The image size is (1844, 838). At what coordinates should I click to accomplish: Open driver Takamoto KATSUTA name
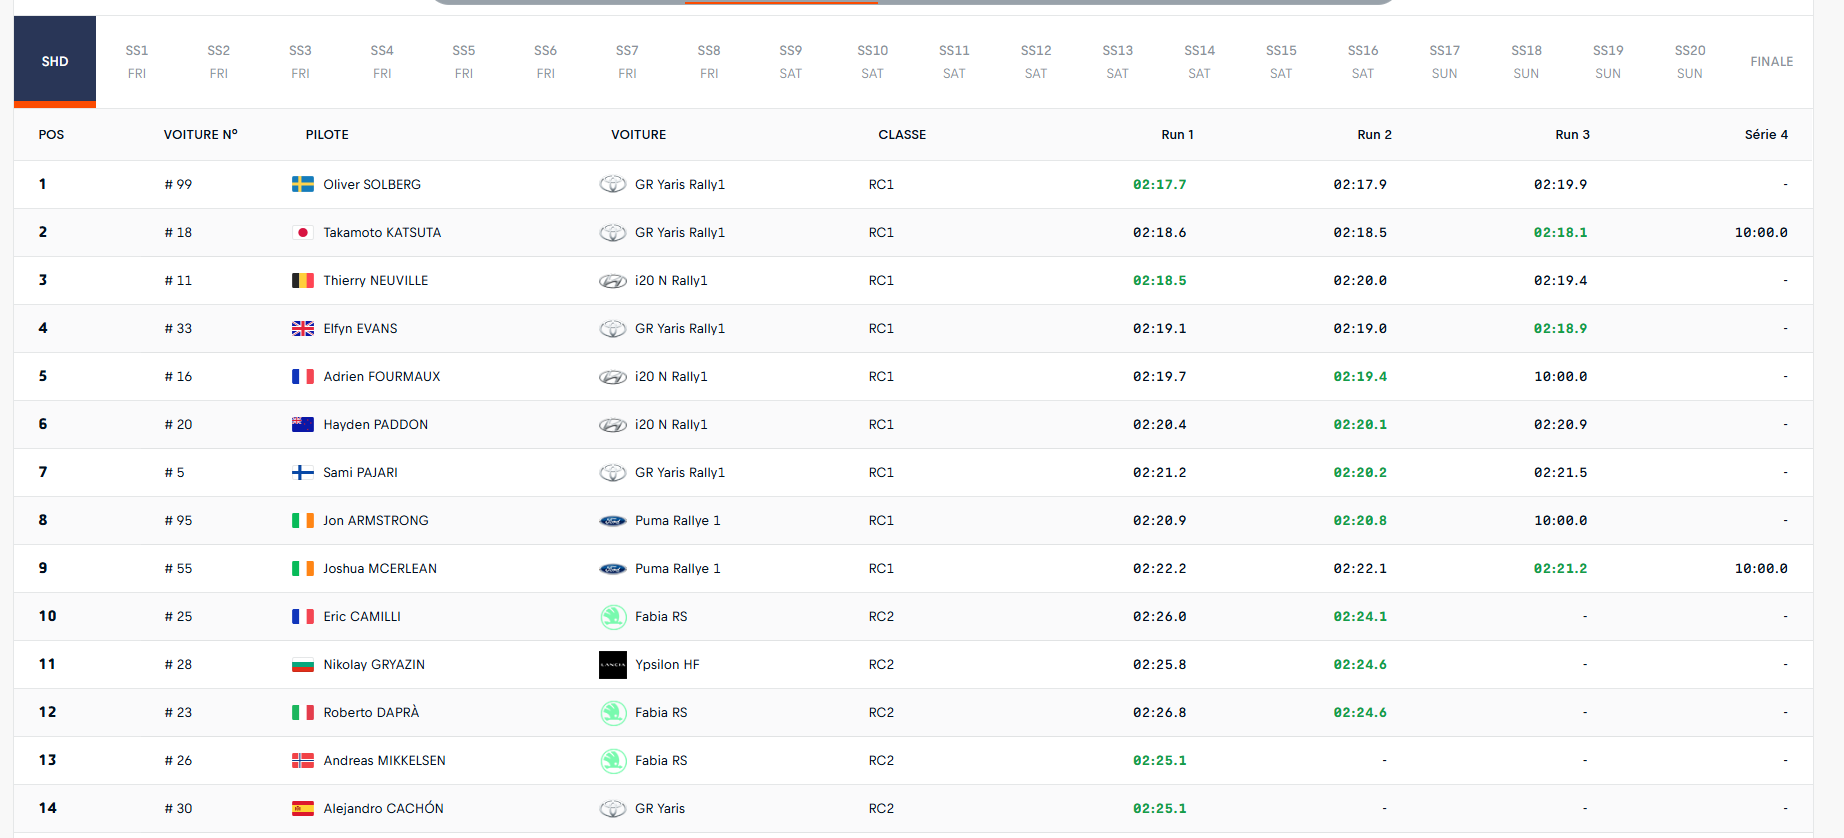tap(382, 232)
